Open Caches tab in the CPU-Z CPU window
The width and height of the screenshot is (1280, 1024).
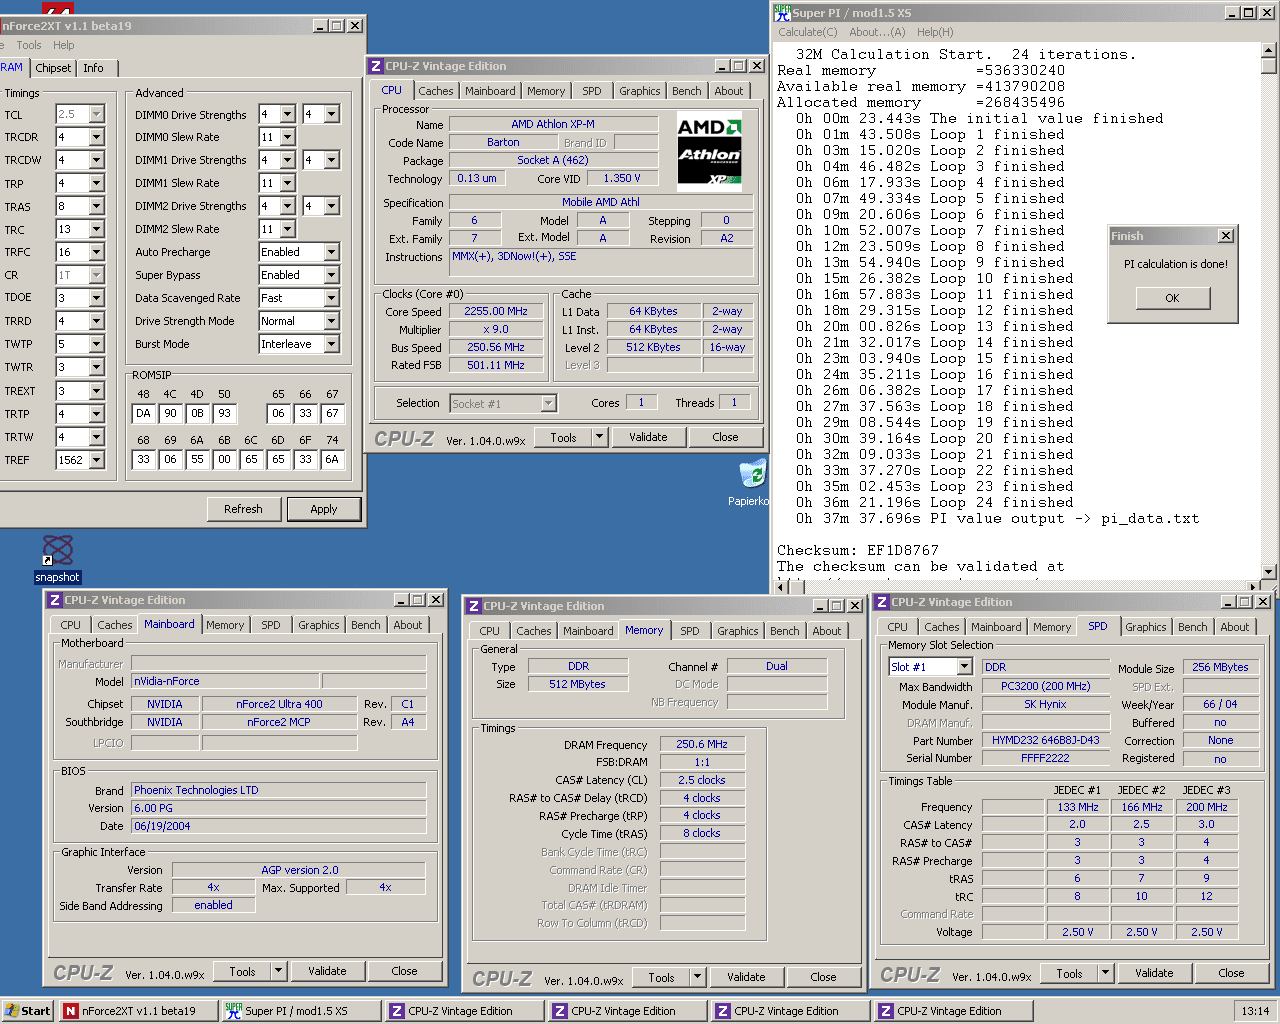pyautogui.click(x=435, y=91)
